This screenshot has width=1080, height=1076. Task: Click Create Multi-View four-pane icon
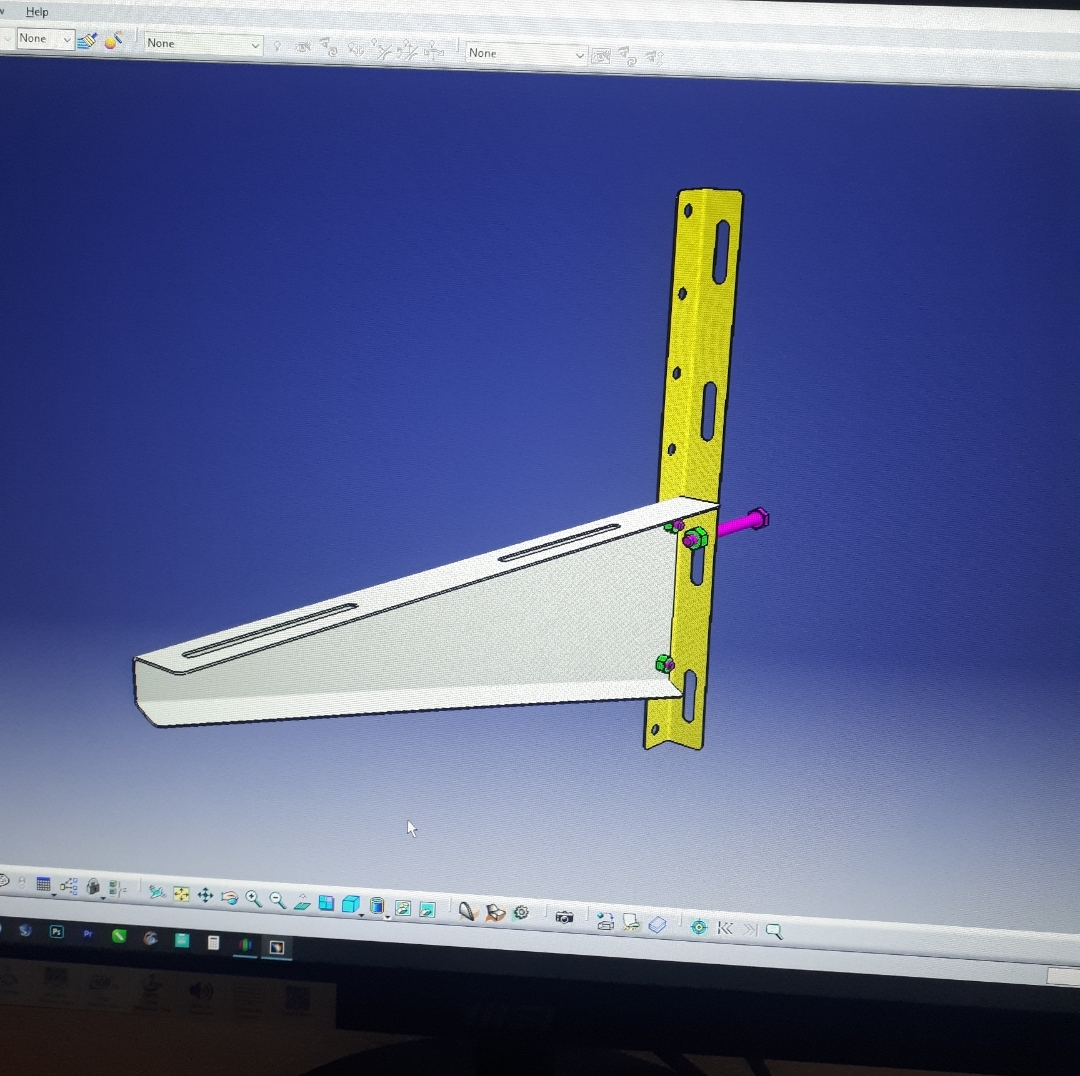coord(326,903)
